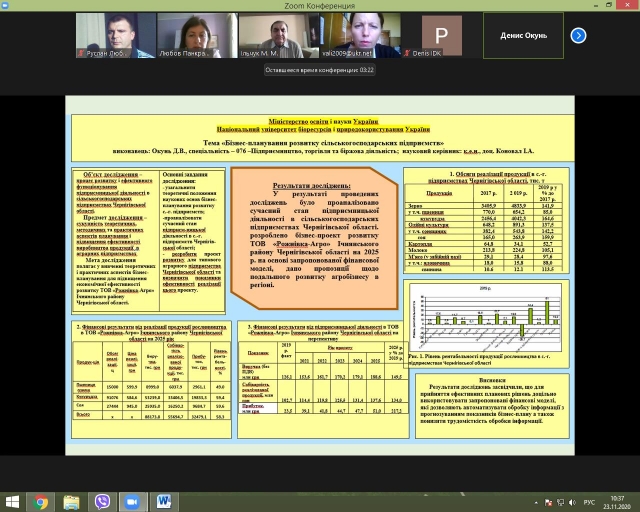Screen dimensions: 640x512
Task: Click 'Висновки' heading on the slide
Action: point(492,380)
